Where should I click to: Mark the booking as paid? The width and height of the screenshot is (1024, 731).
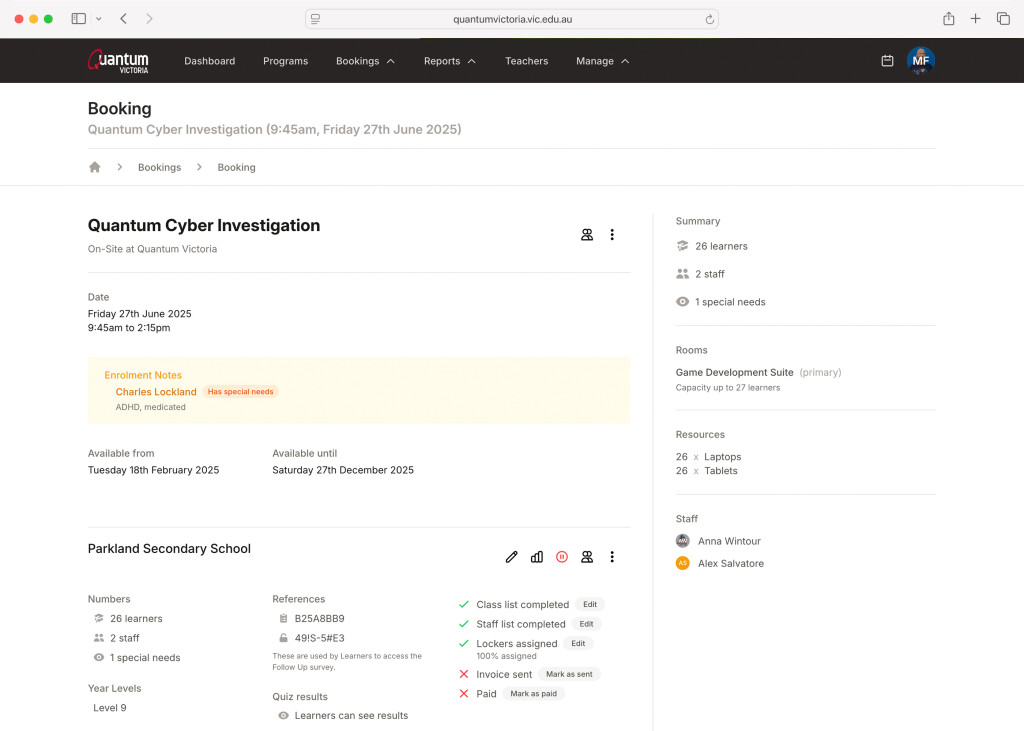point(533,694)
